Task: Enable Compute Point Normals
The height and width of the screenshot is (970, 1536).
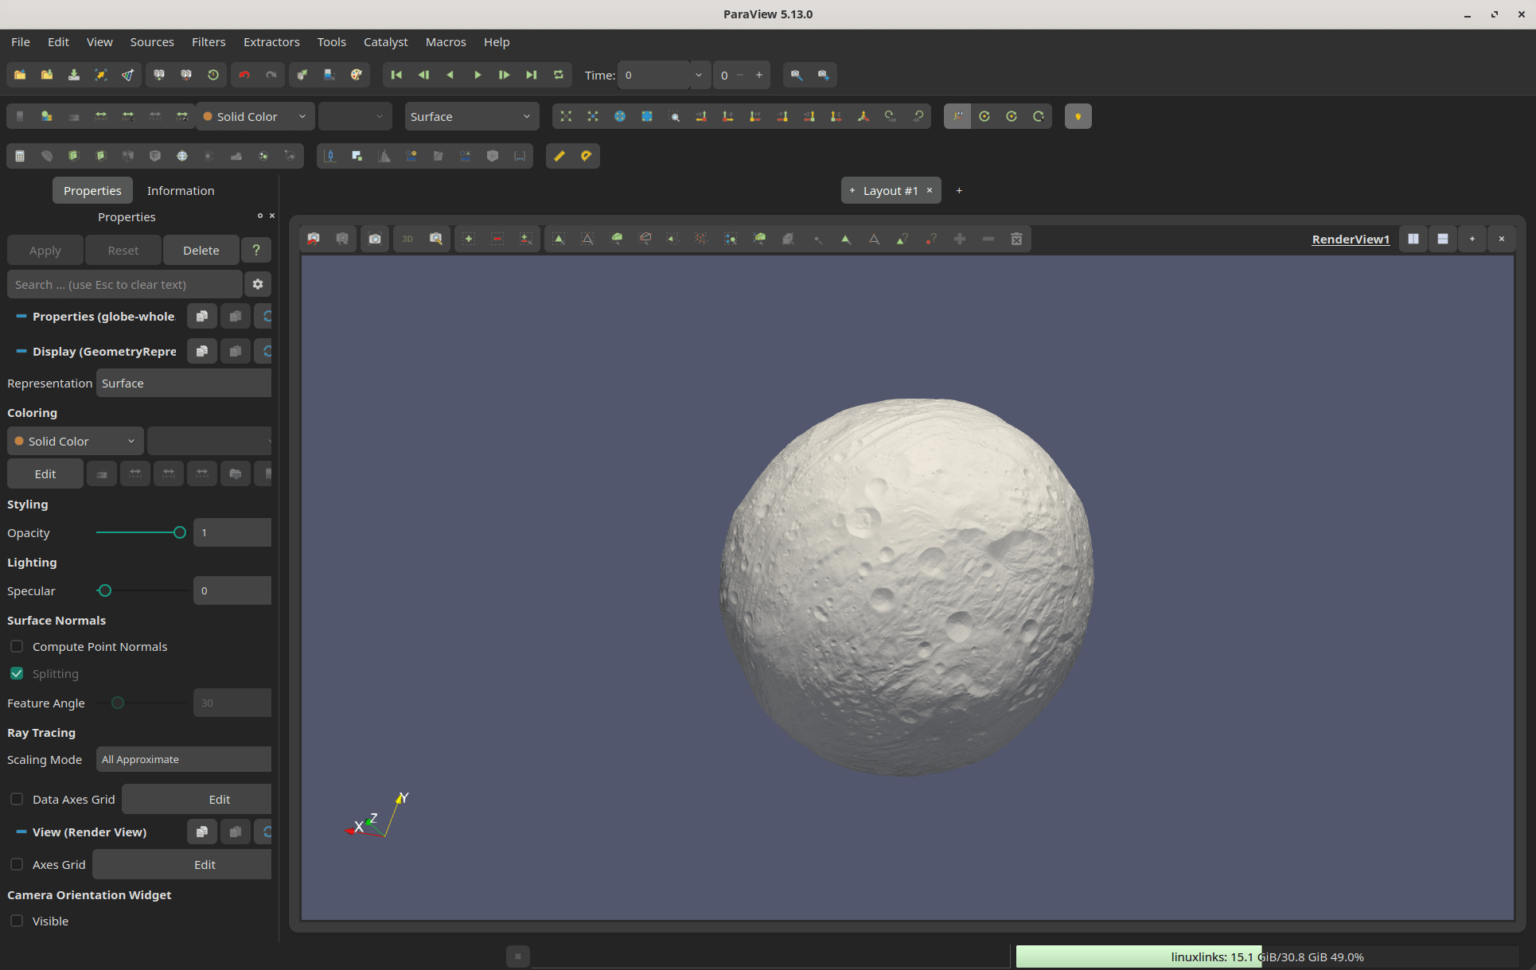Action: point(16,646)
